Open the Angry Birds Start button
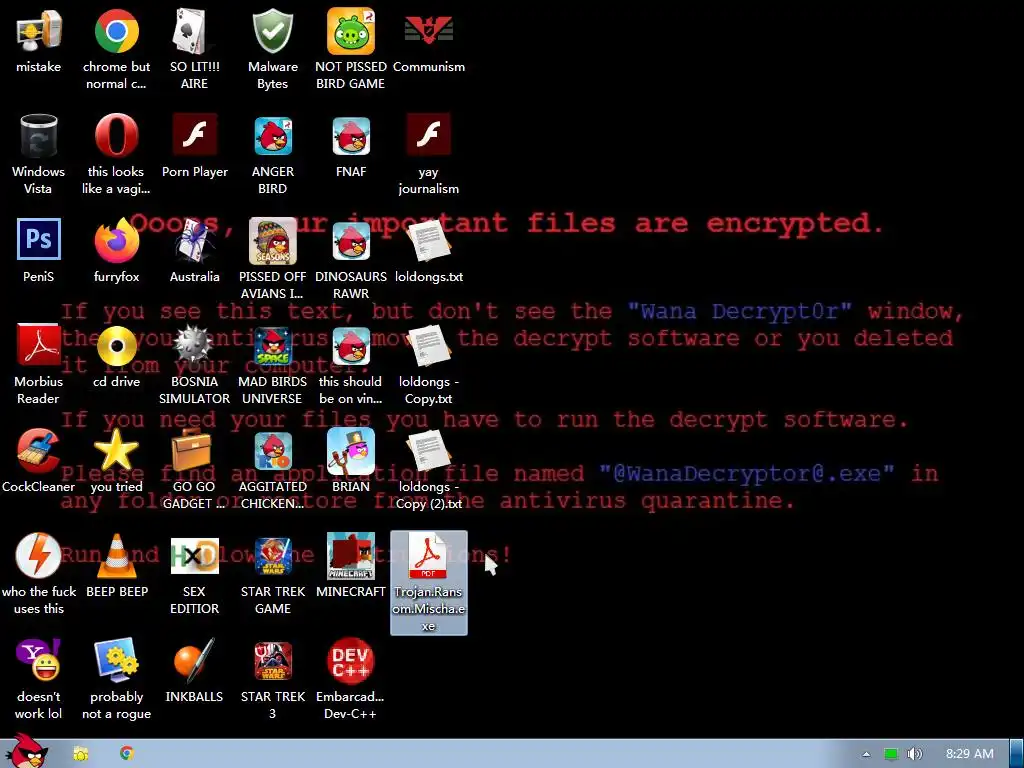Image resolution: width=1024 pixels, height=768 pixels. 26,751
